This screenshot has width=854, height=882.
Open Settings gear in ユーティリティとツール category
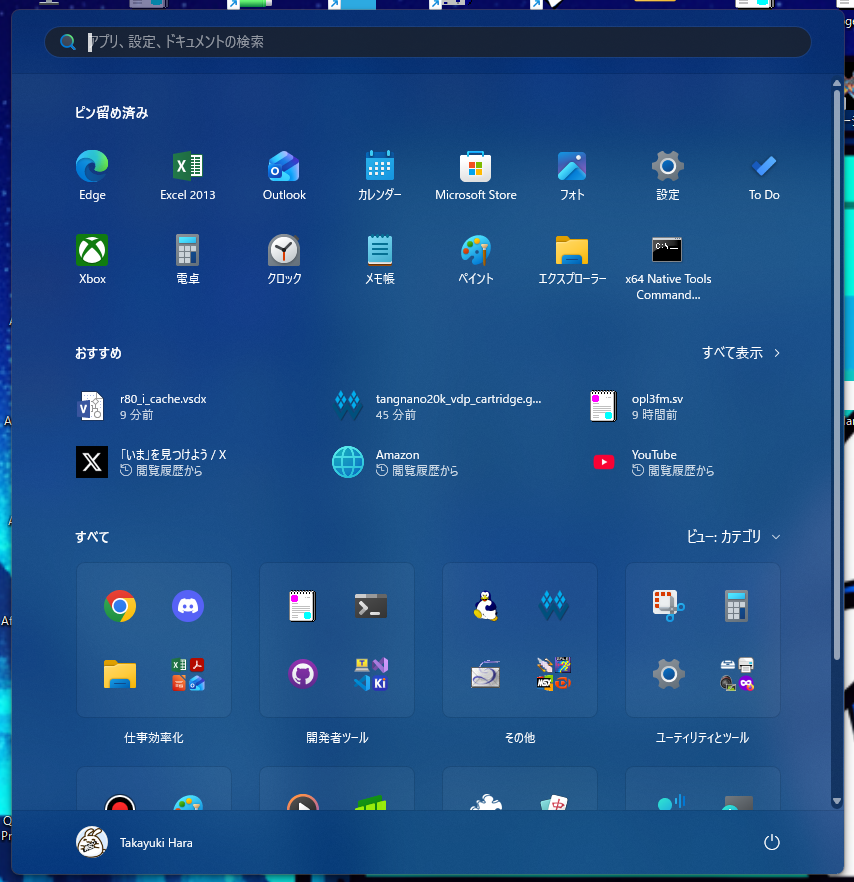click(668, 674)
